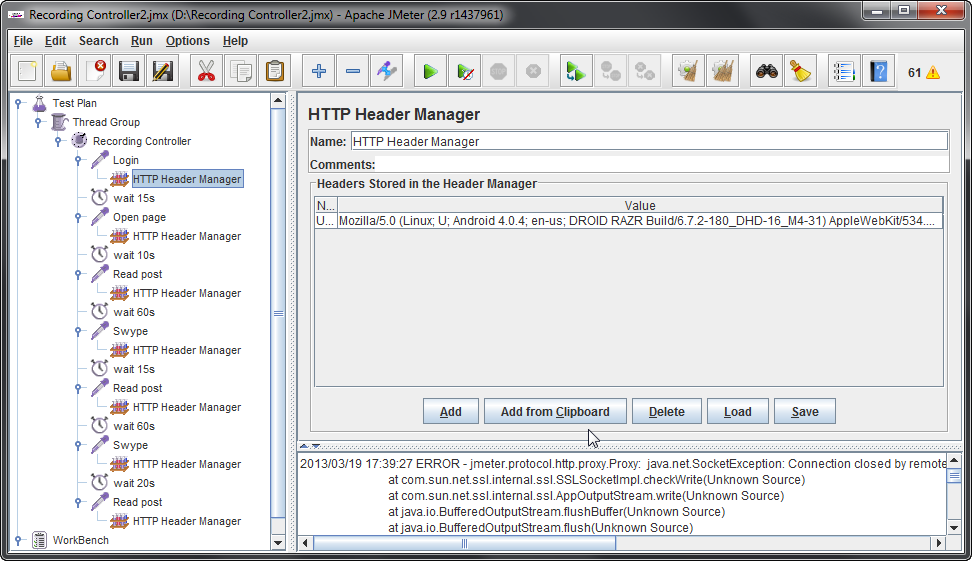Click the yellow warning triangle error counter

(x=932, y=73)
